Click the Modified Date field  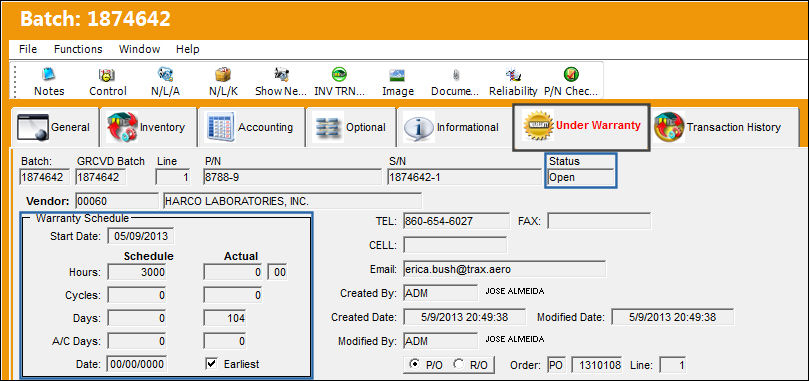[x=673, y=317]
